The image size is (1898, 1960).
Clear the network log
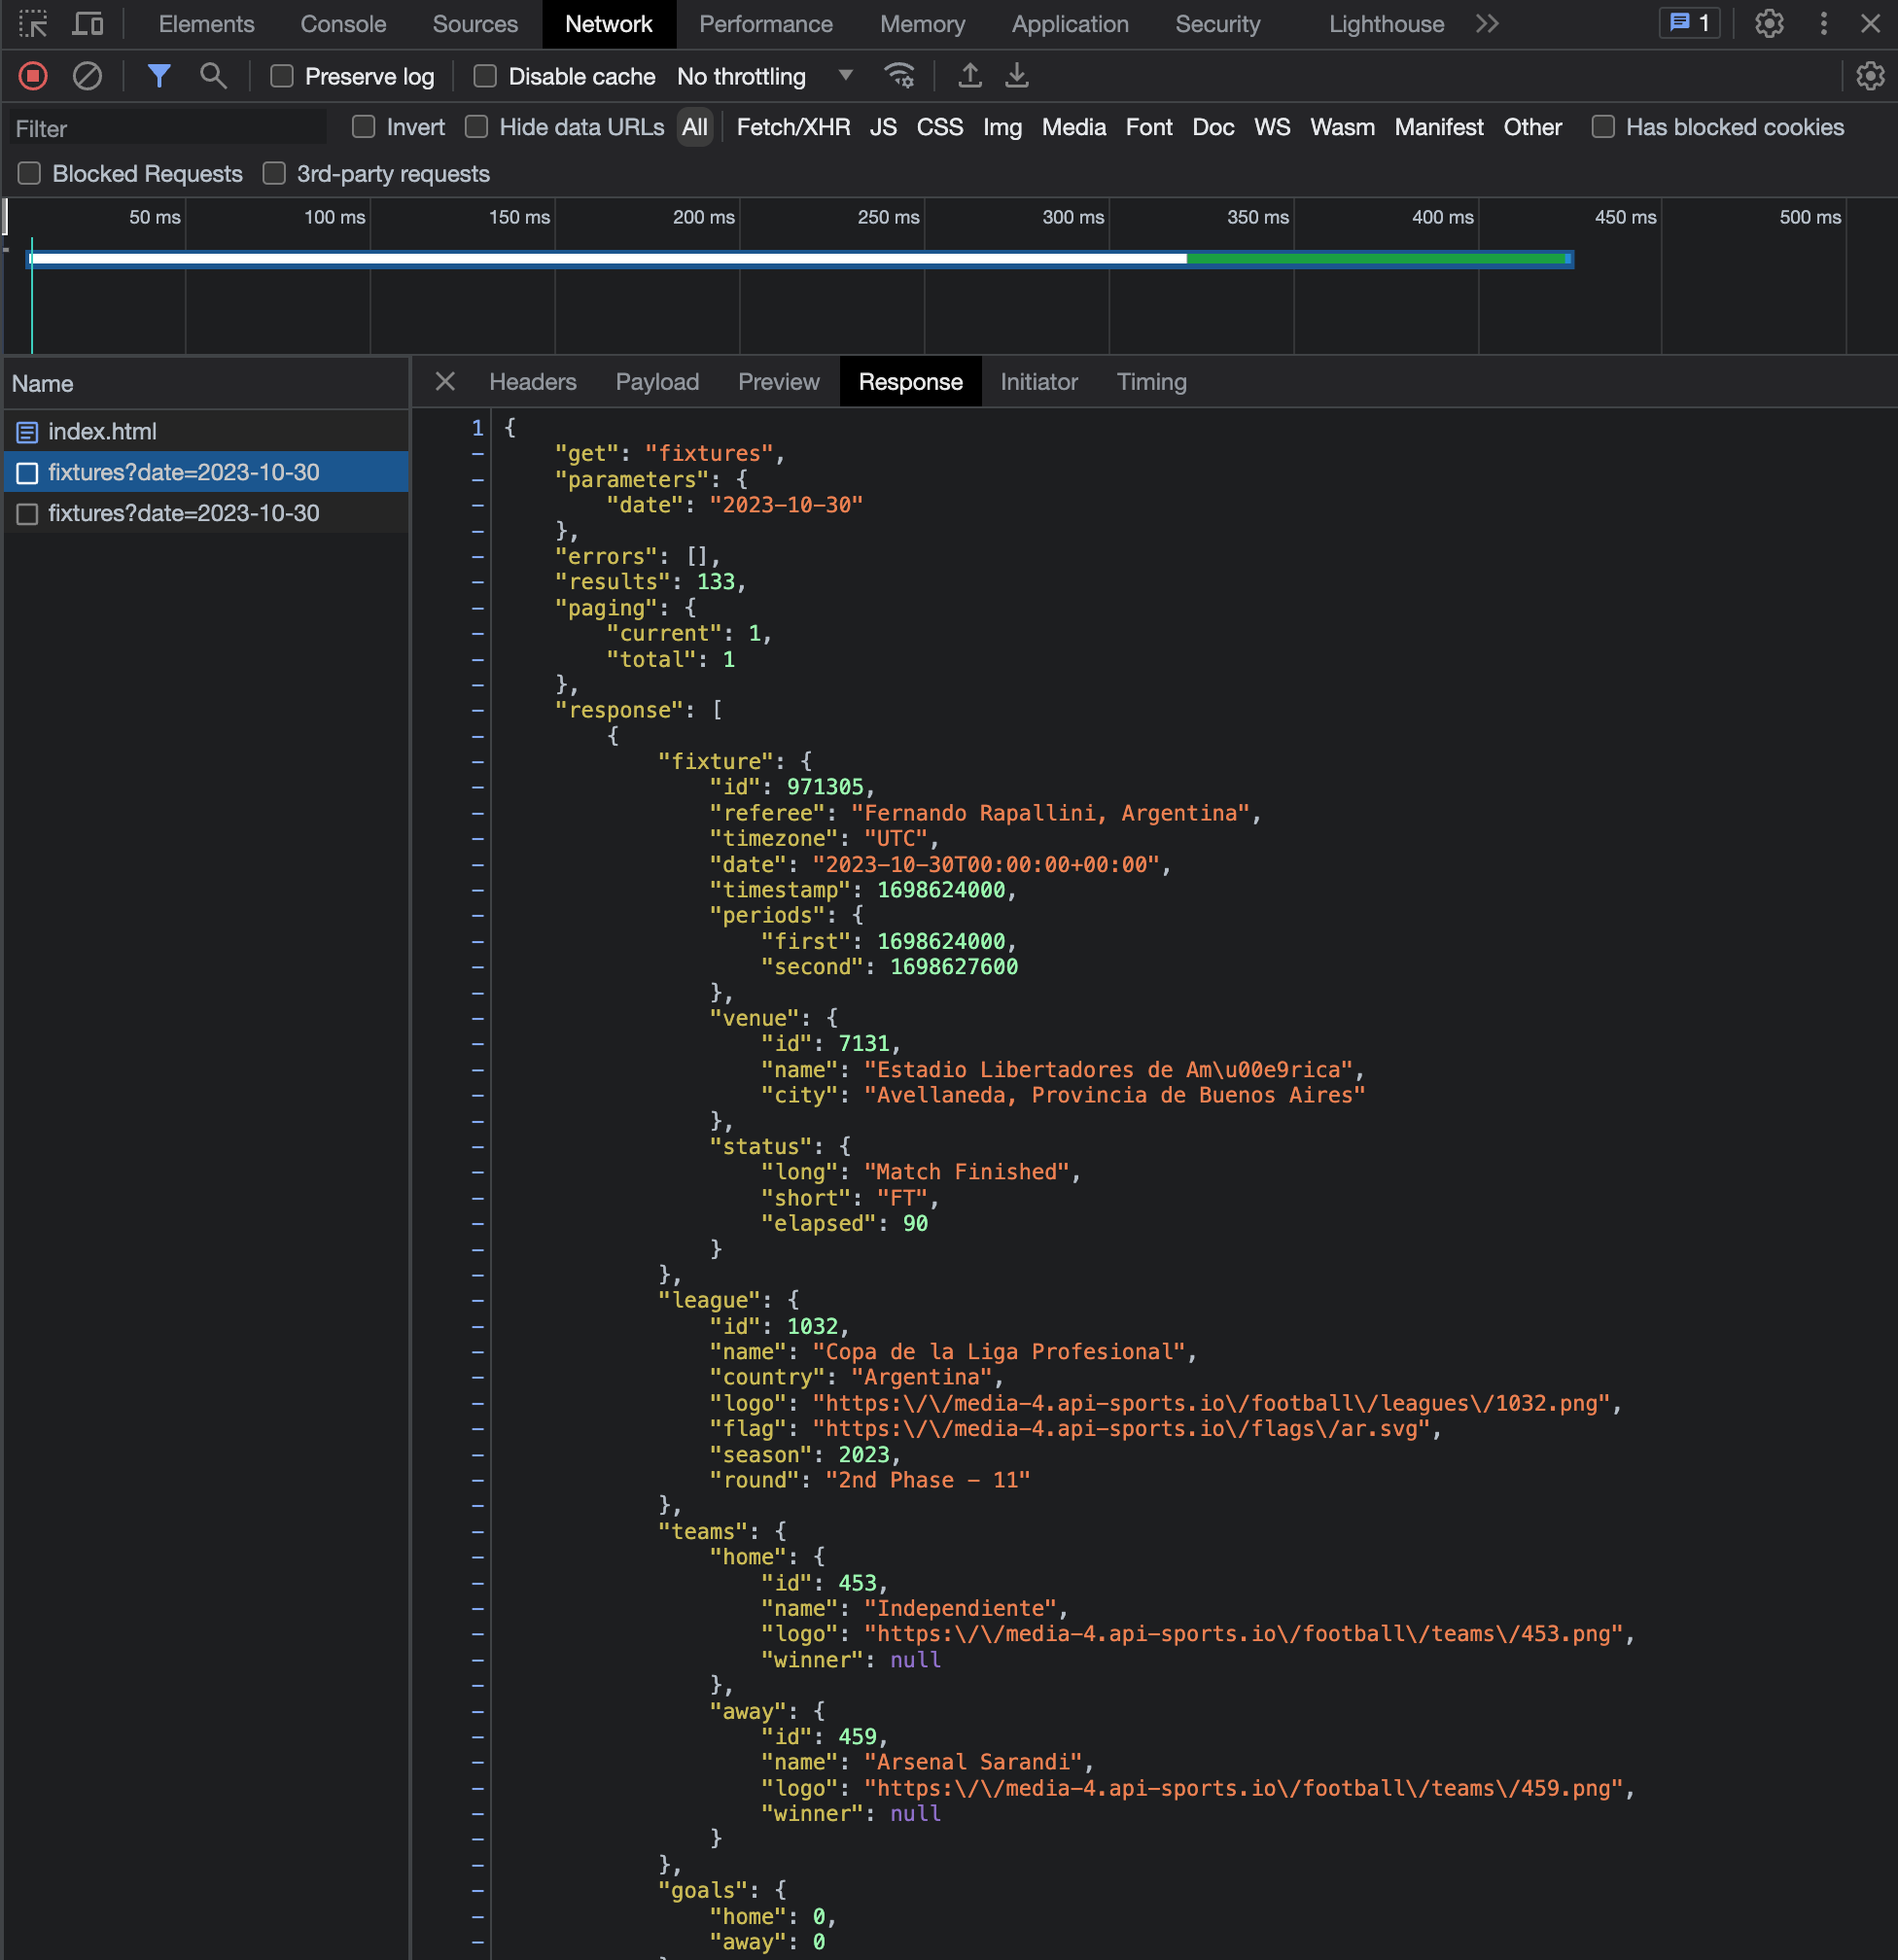(87, 76)
